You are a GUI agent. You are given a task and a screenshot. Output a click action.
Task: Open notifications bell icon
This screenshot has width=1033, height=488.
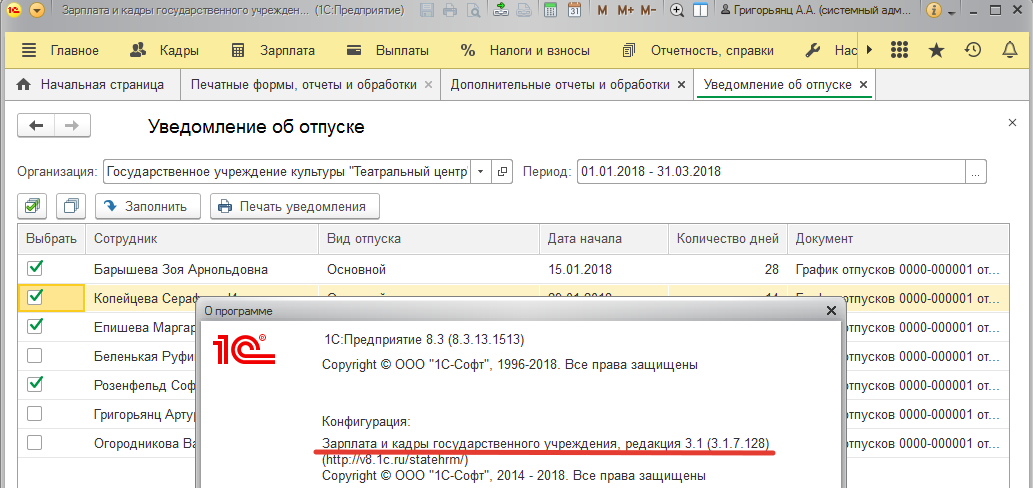click(x=1009, y=51)
